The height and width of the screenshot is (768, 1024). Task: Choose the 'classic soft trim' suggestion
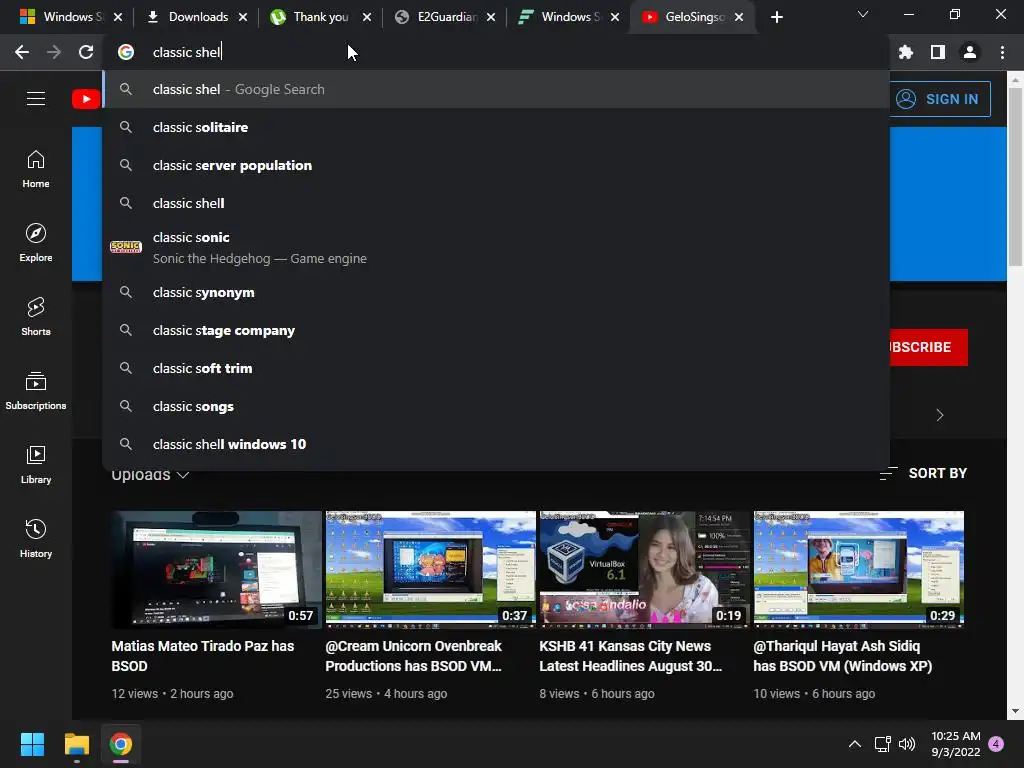point(496,368)
